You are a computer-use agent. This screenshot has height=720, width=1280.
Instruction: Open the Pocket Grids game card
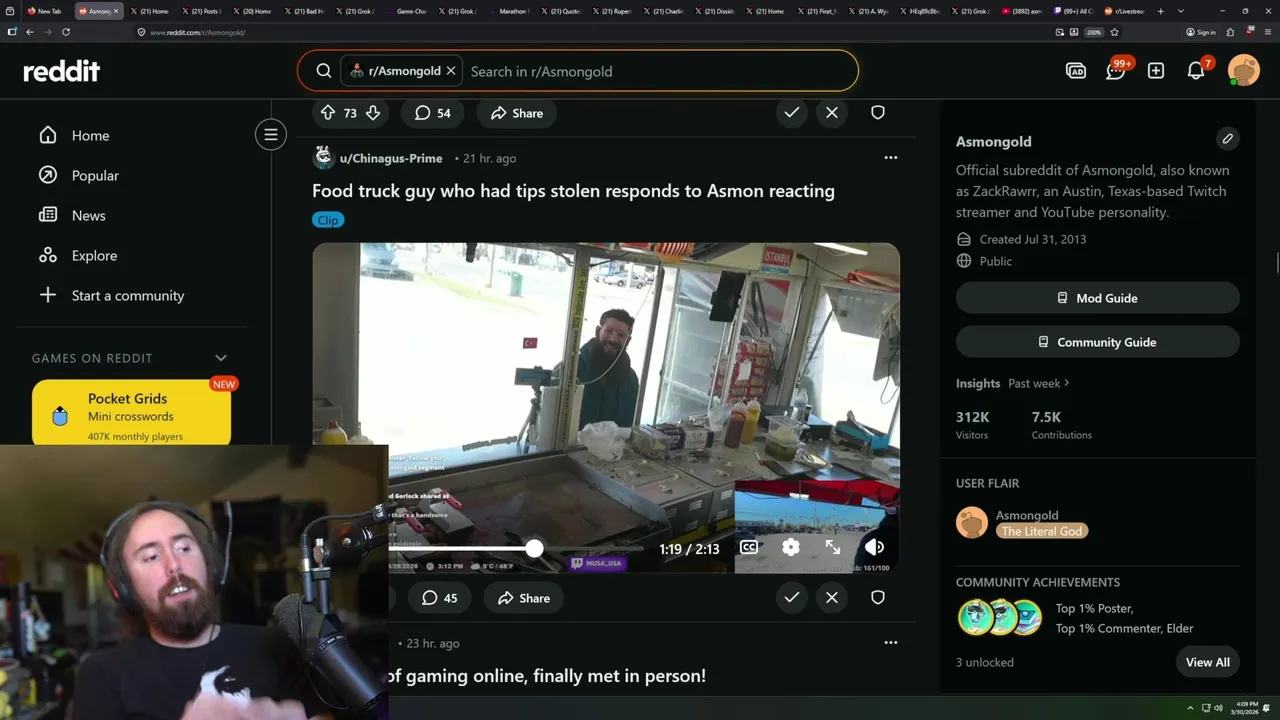[x=131, y=413]
